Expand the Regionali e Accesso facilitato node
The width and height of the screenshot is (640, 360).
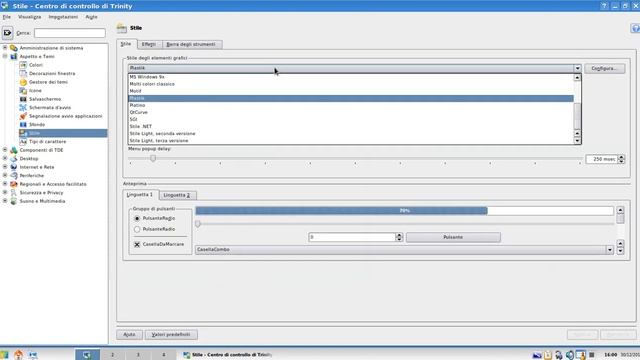pyautogui.click(x=5, y=184)
